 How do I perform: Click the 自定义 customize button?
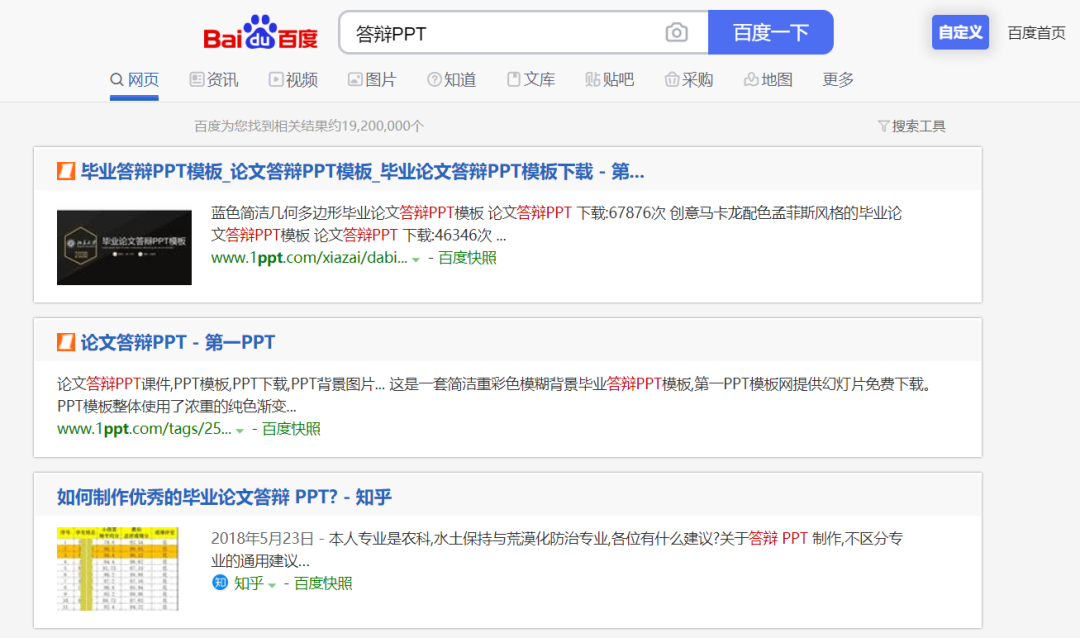tap(960, 32)
